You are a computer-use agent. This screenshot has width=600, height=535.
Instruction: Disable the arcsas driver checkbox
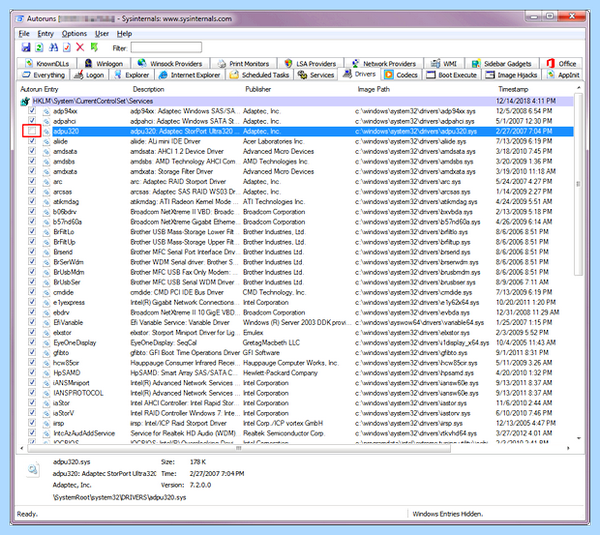pos(32,191)
